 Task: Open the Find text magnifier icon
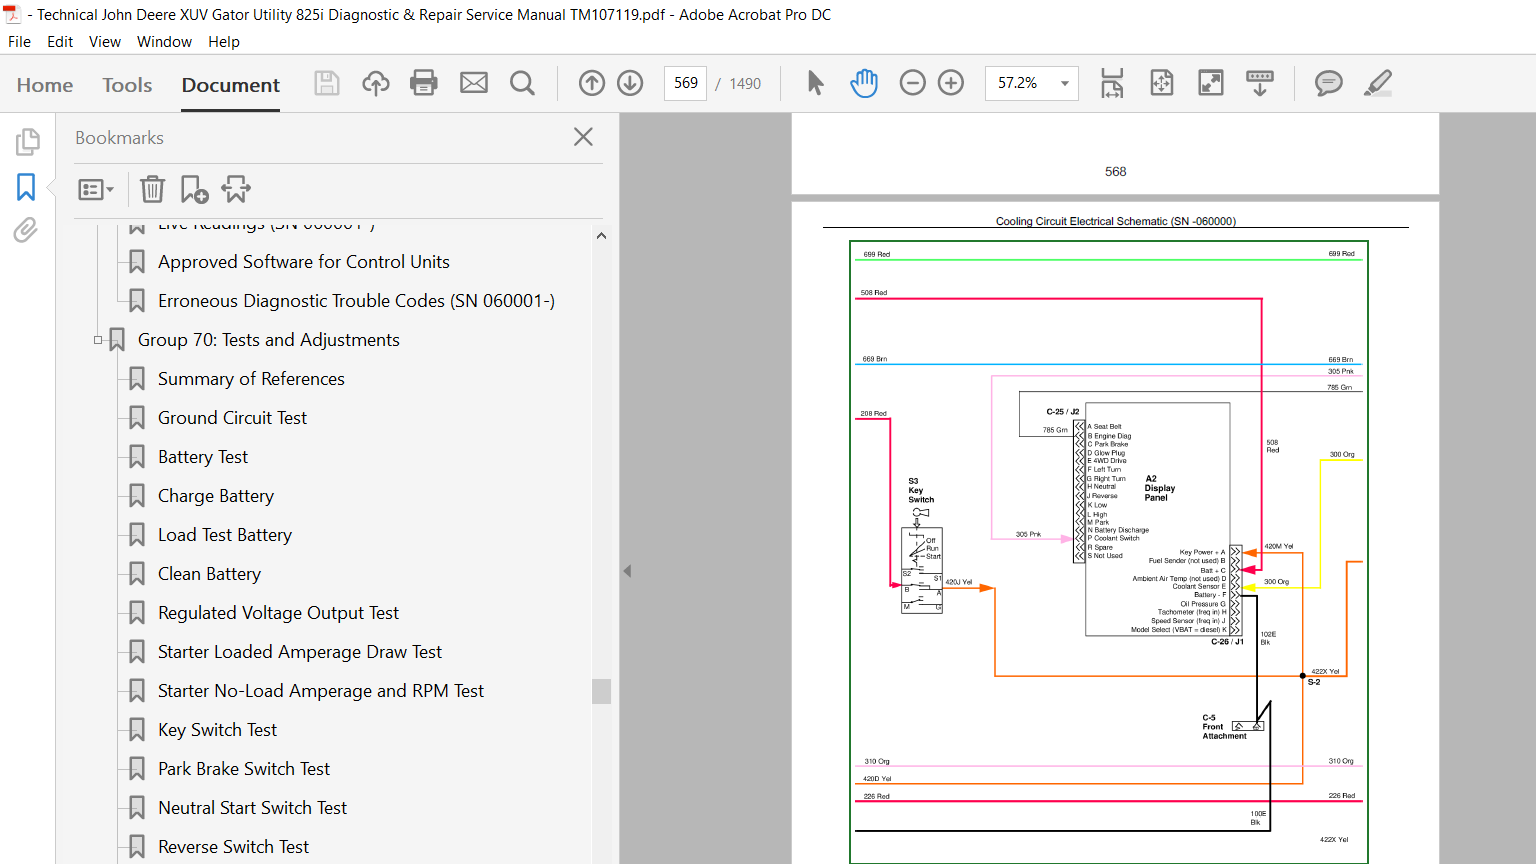point(522,83)
